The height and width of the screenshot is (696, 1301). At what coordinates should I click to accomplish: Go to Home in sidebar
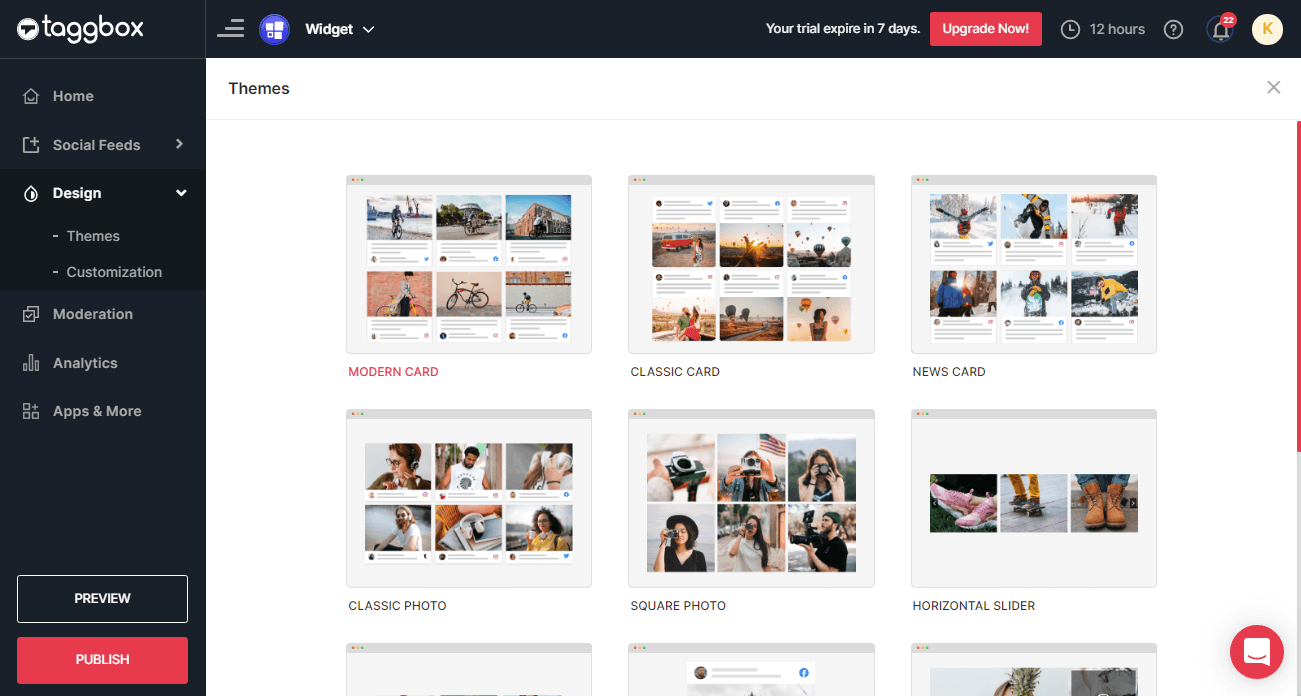73,96
